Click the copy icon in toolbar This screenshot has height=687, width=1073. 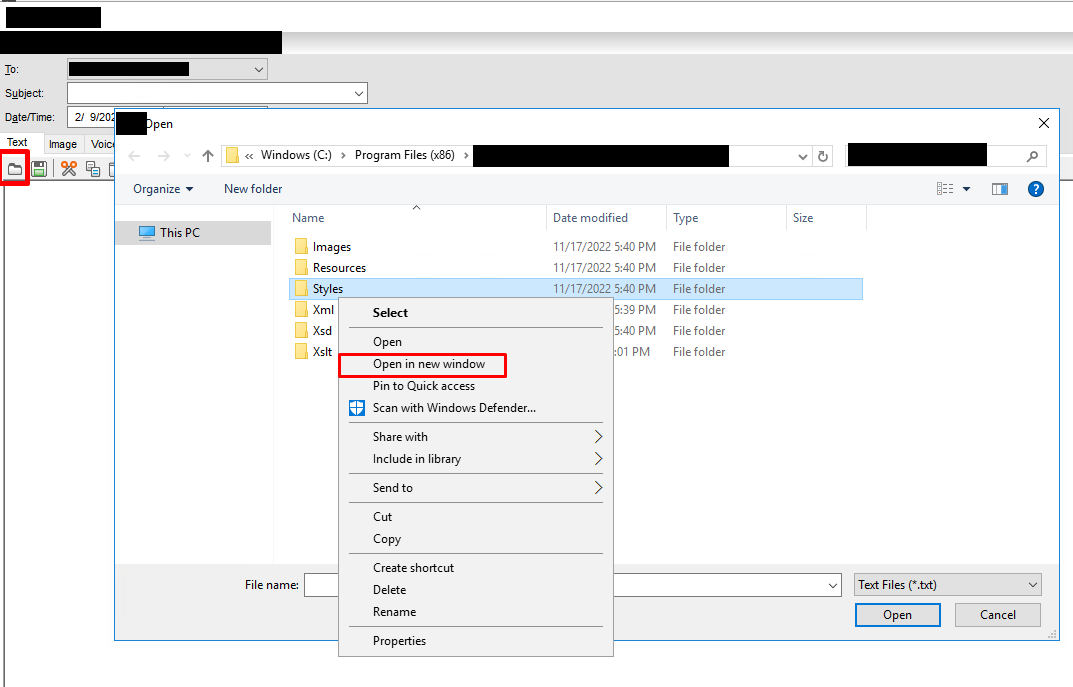coord(93,169)
